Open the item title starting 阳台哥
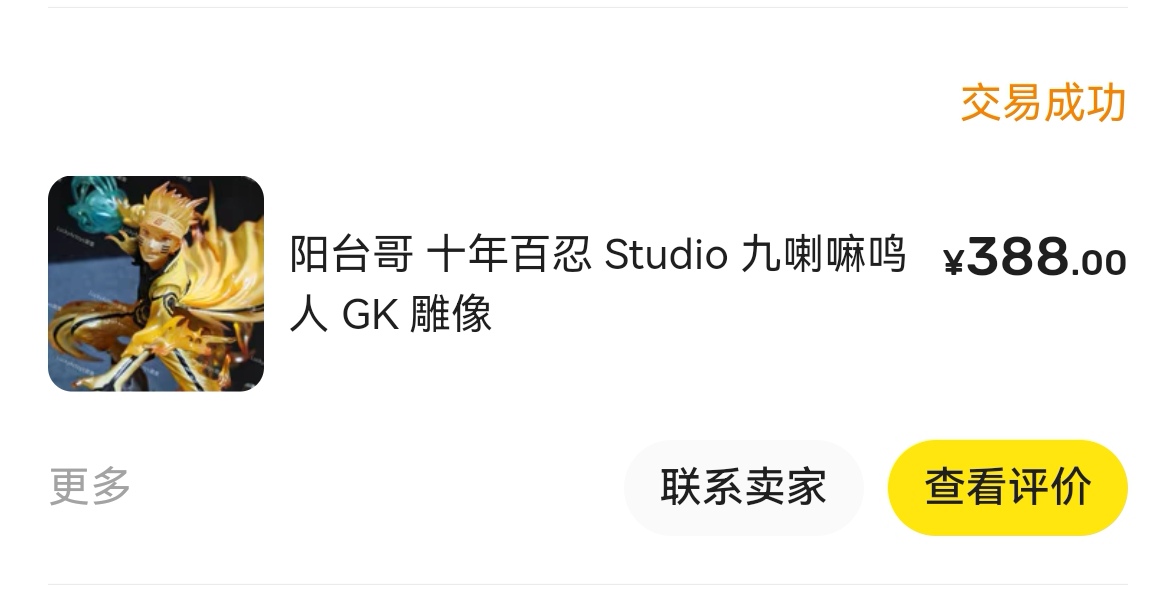Image resolution: width=1176 pixels, height=593 pixels. (x=598, y=283)
